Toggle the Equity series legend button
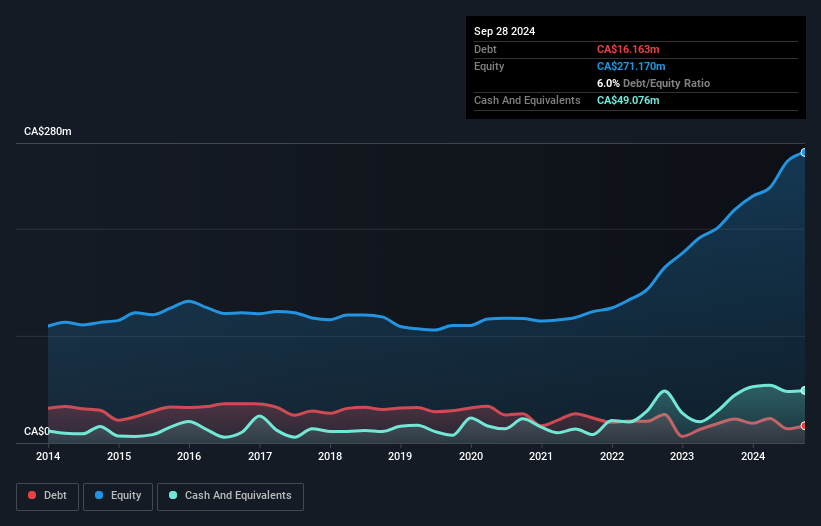821x526 pixels. tap(118, 496)
